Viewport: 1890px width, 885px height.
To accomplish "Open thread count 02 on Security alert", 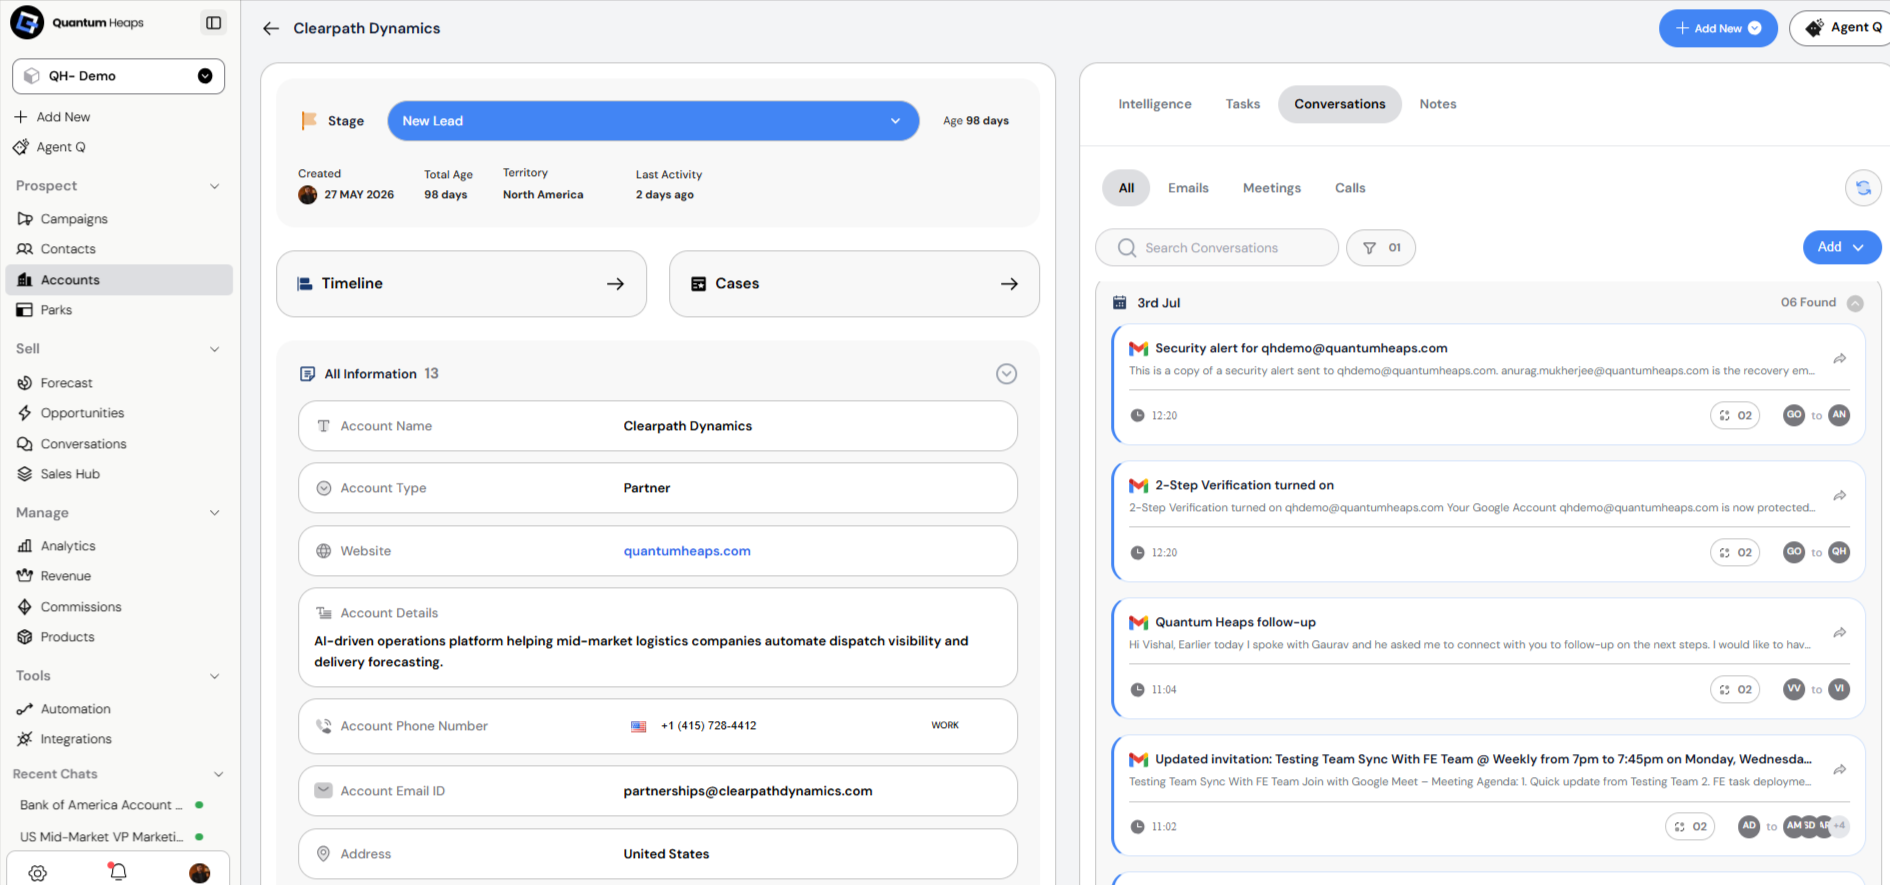I will coord(1735,415).
